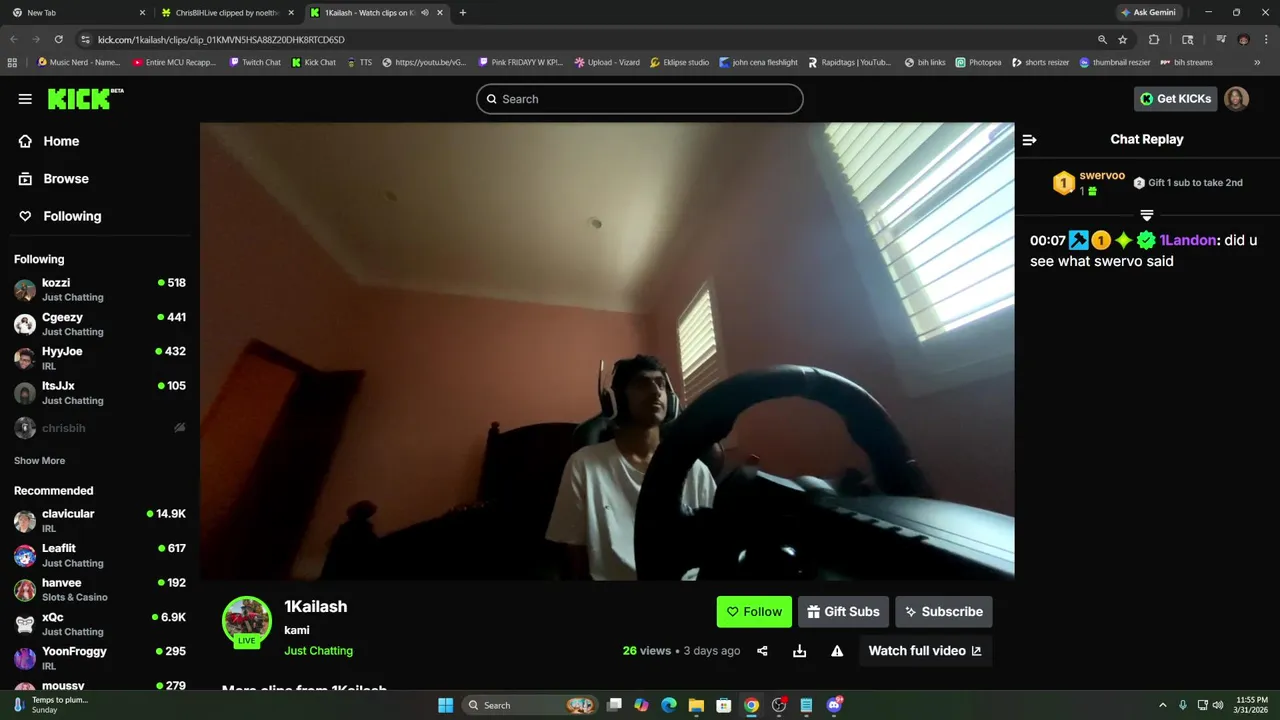Open the 1Kailash channel name link

pyautogui.click(x=316, y=606)
